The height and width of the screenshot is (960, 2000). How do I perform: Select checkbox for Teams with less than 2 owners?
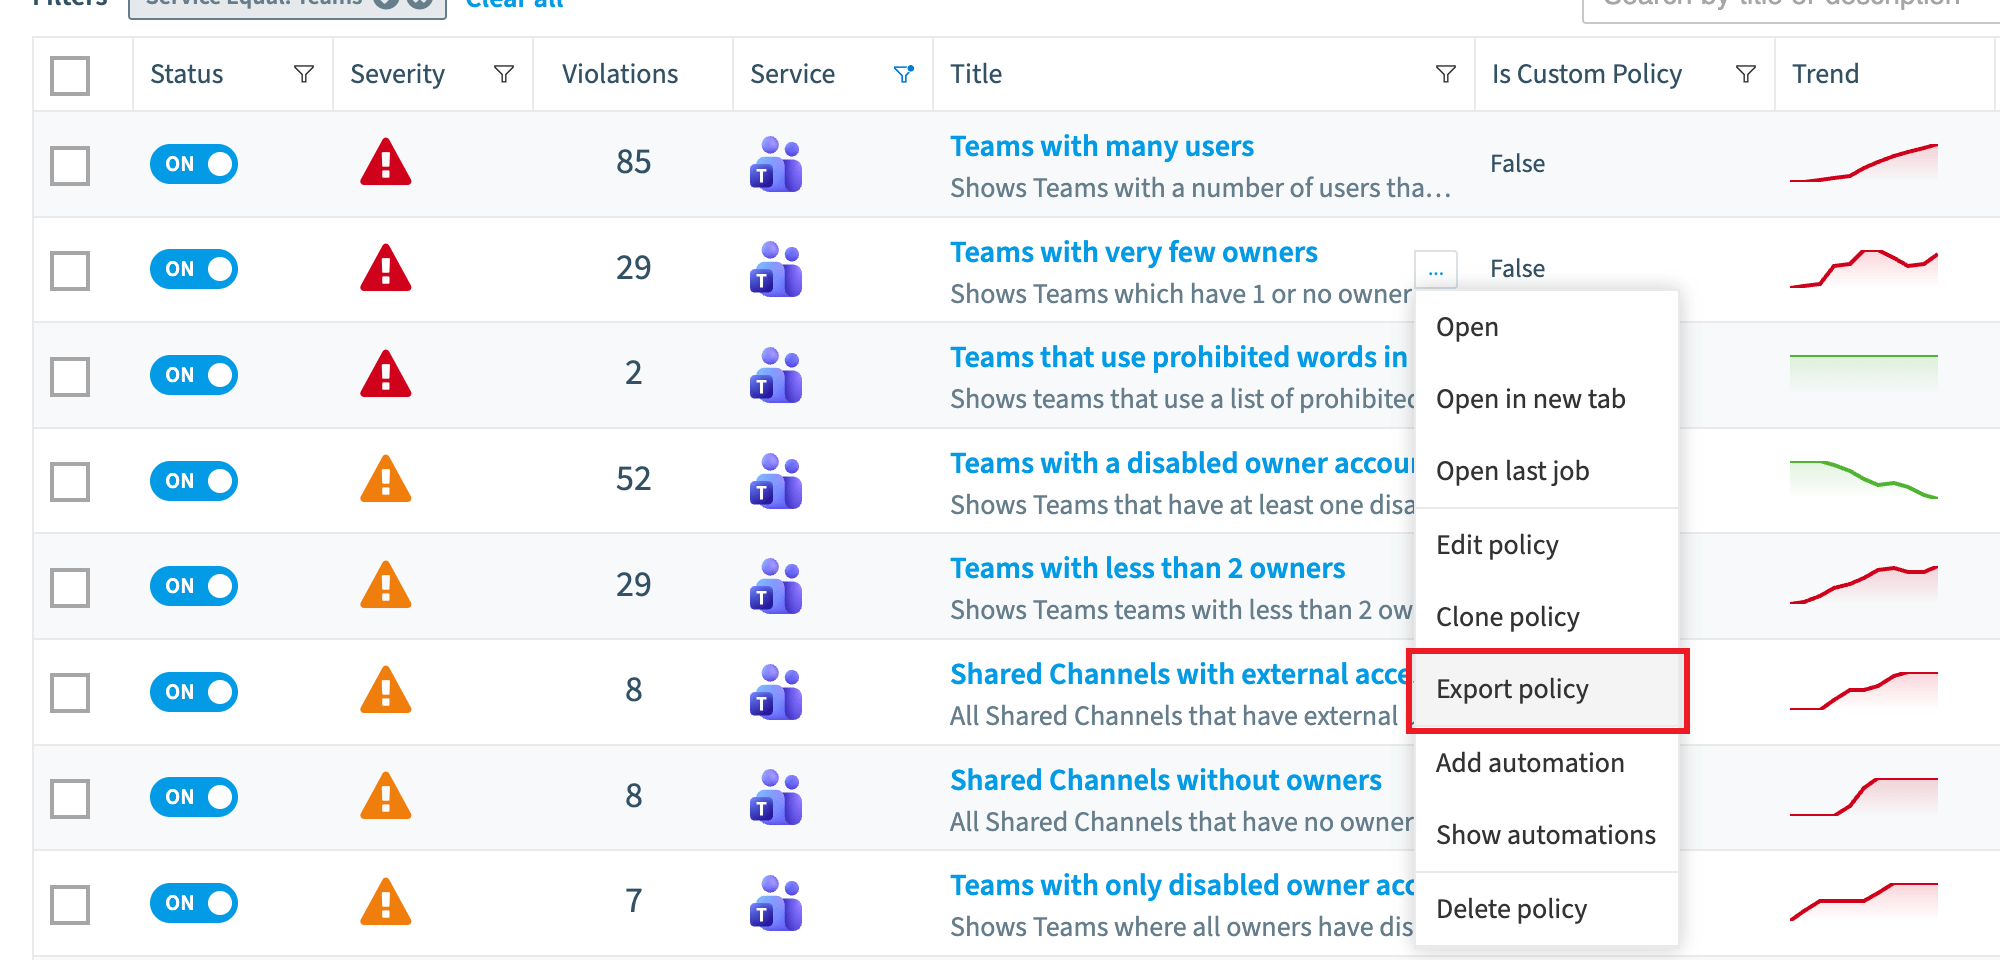pos(70,587)
